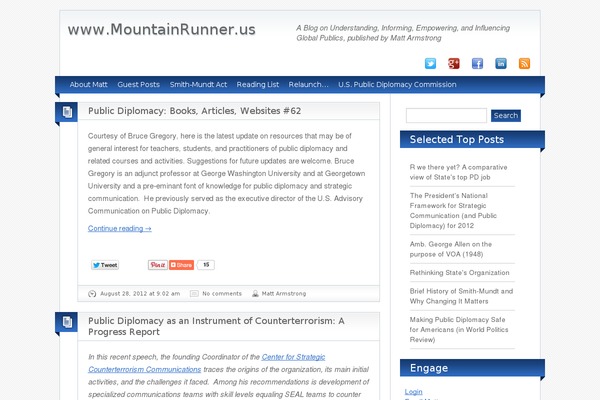The width and height of the screenshot is (600, 400).
Task: Open U.S. Public Diplomacy Commission menu item
Action: 397,85
